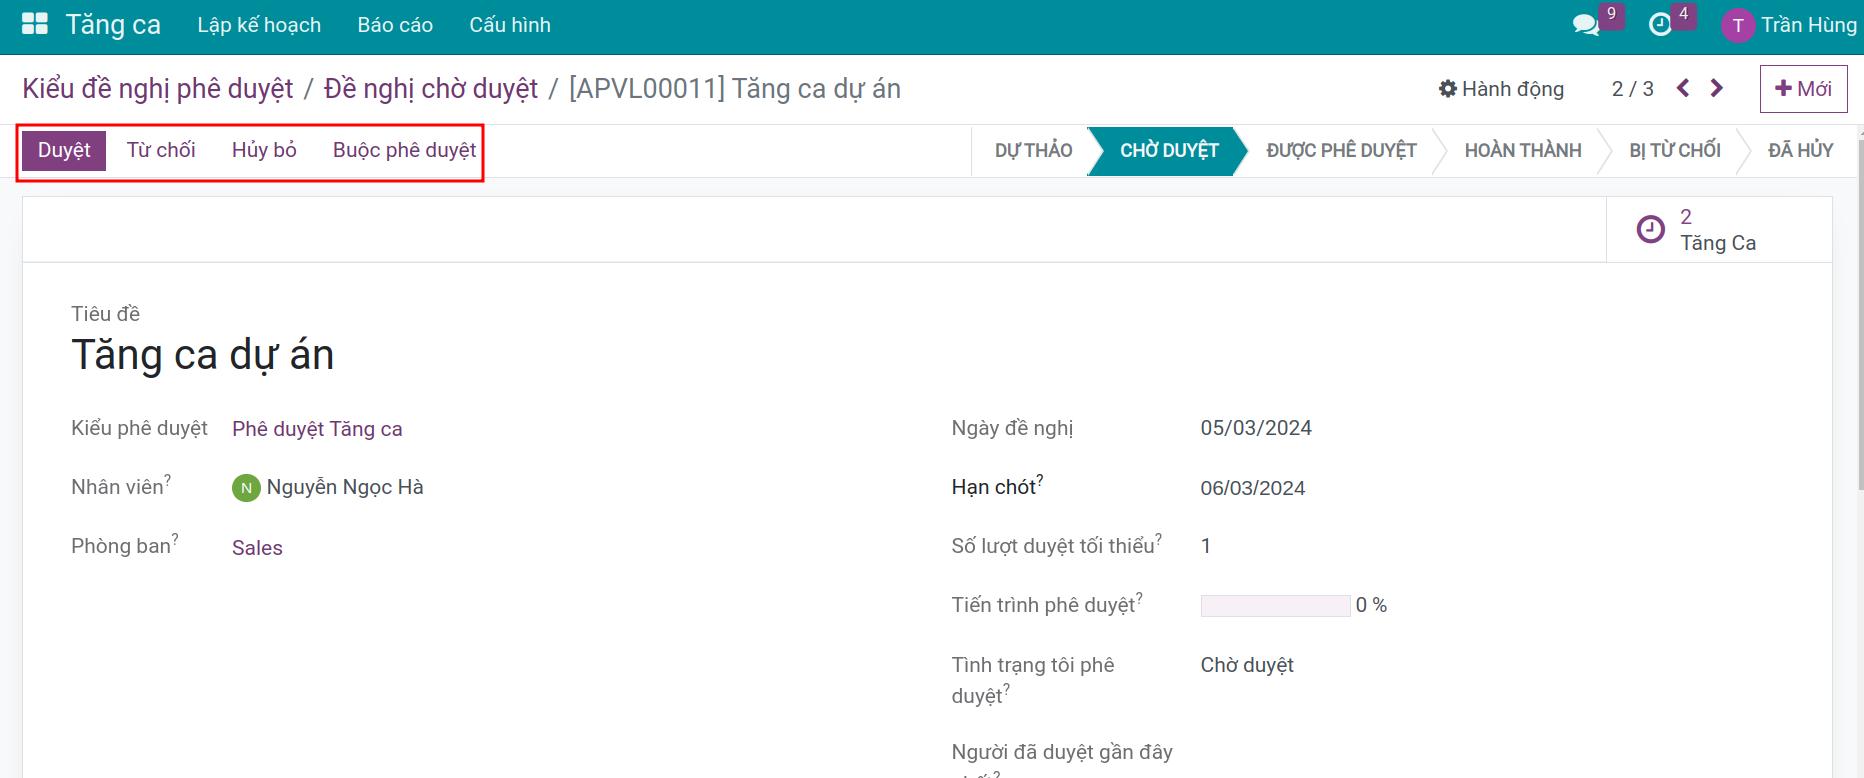Click the Nhân viên help question mark

167,479
